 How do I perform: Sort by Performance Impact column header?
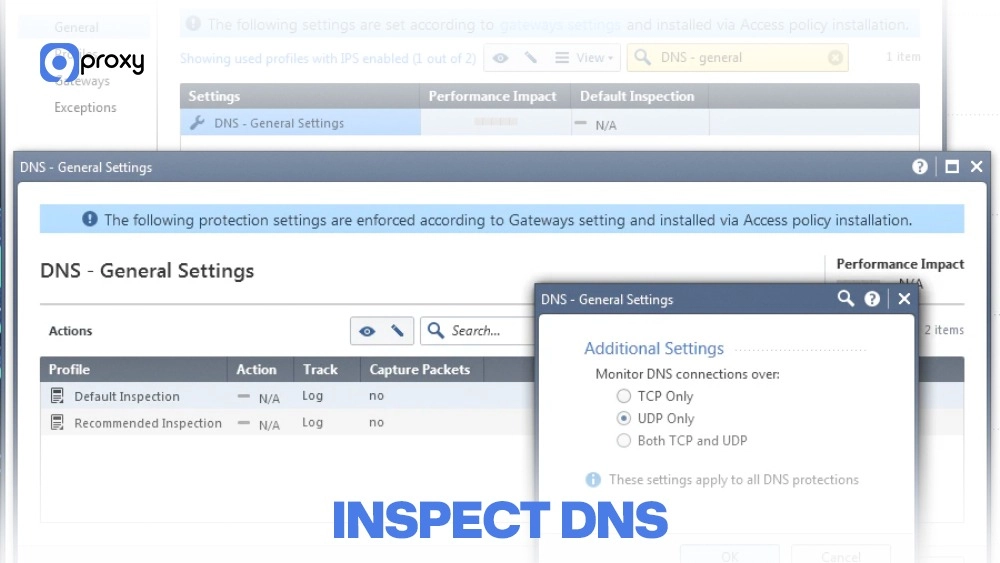(496, 96)
